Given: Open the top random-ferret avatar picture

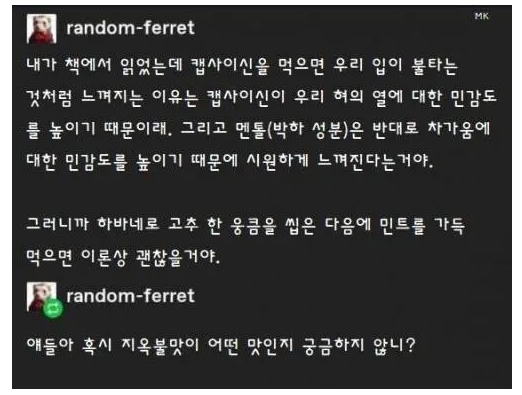Looking at the screenshot, I should coord(42,29).
